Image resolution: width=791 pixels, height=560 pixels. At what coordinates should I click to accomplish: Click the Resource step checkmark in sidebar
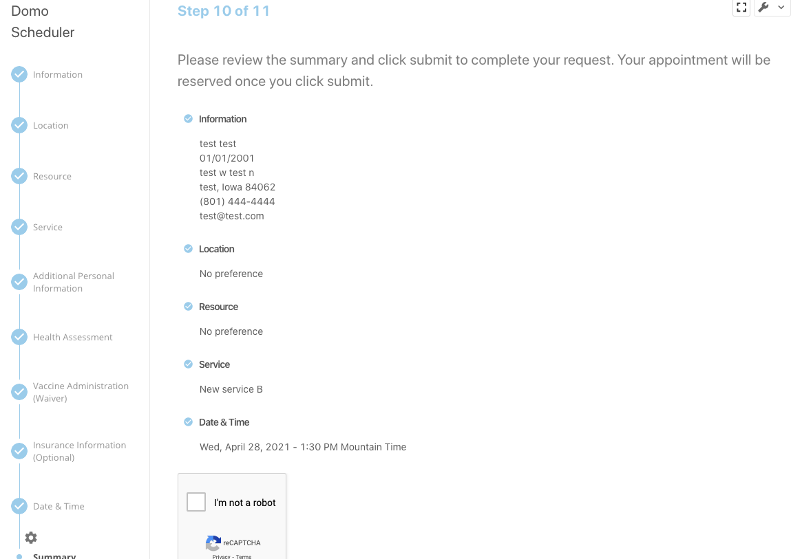(x=19, y=176)
